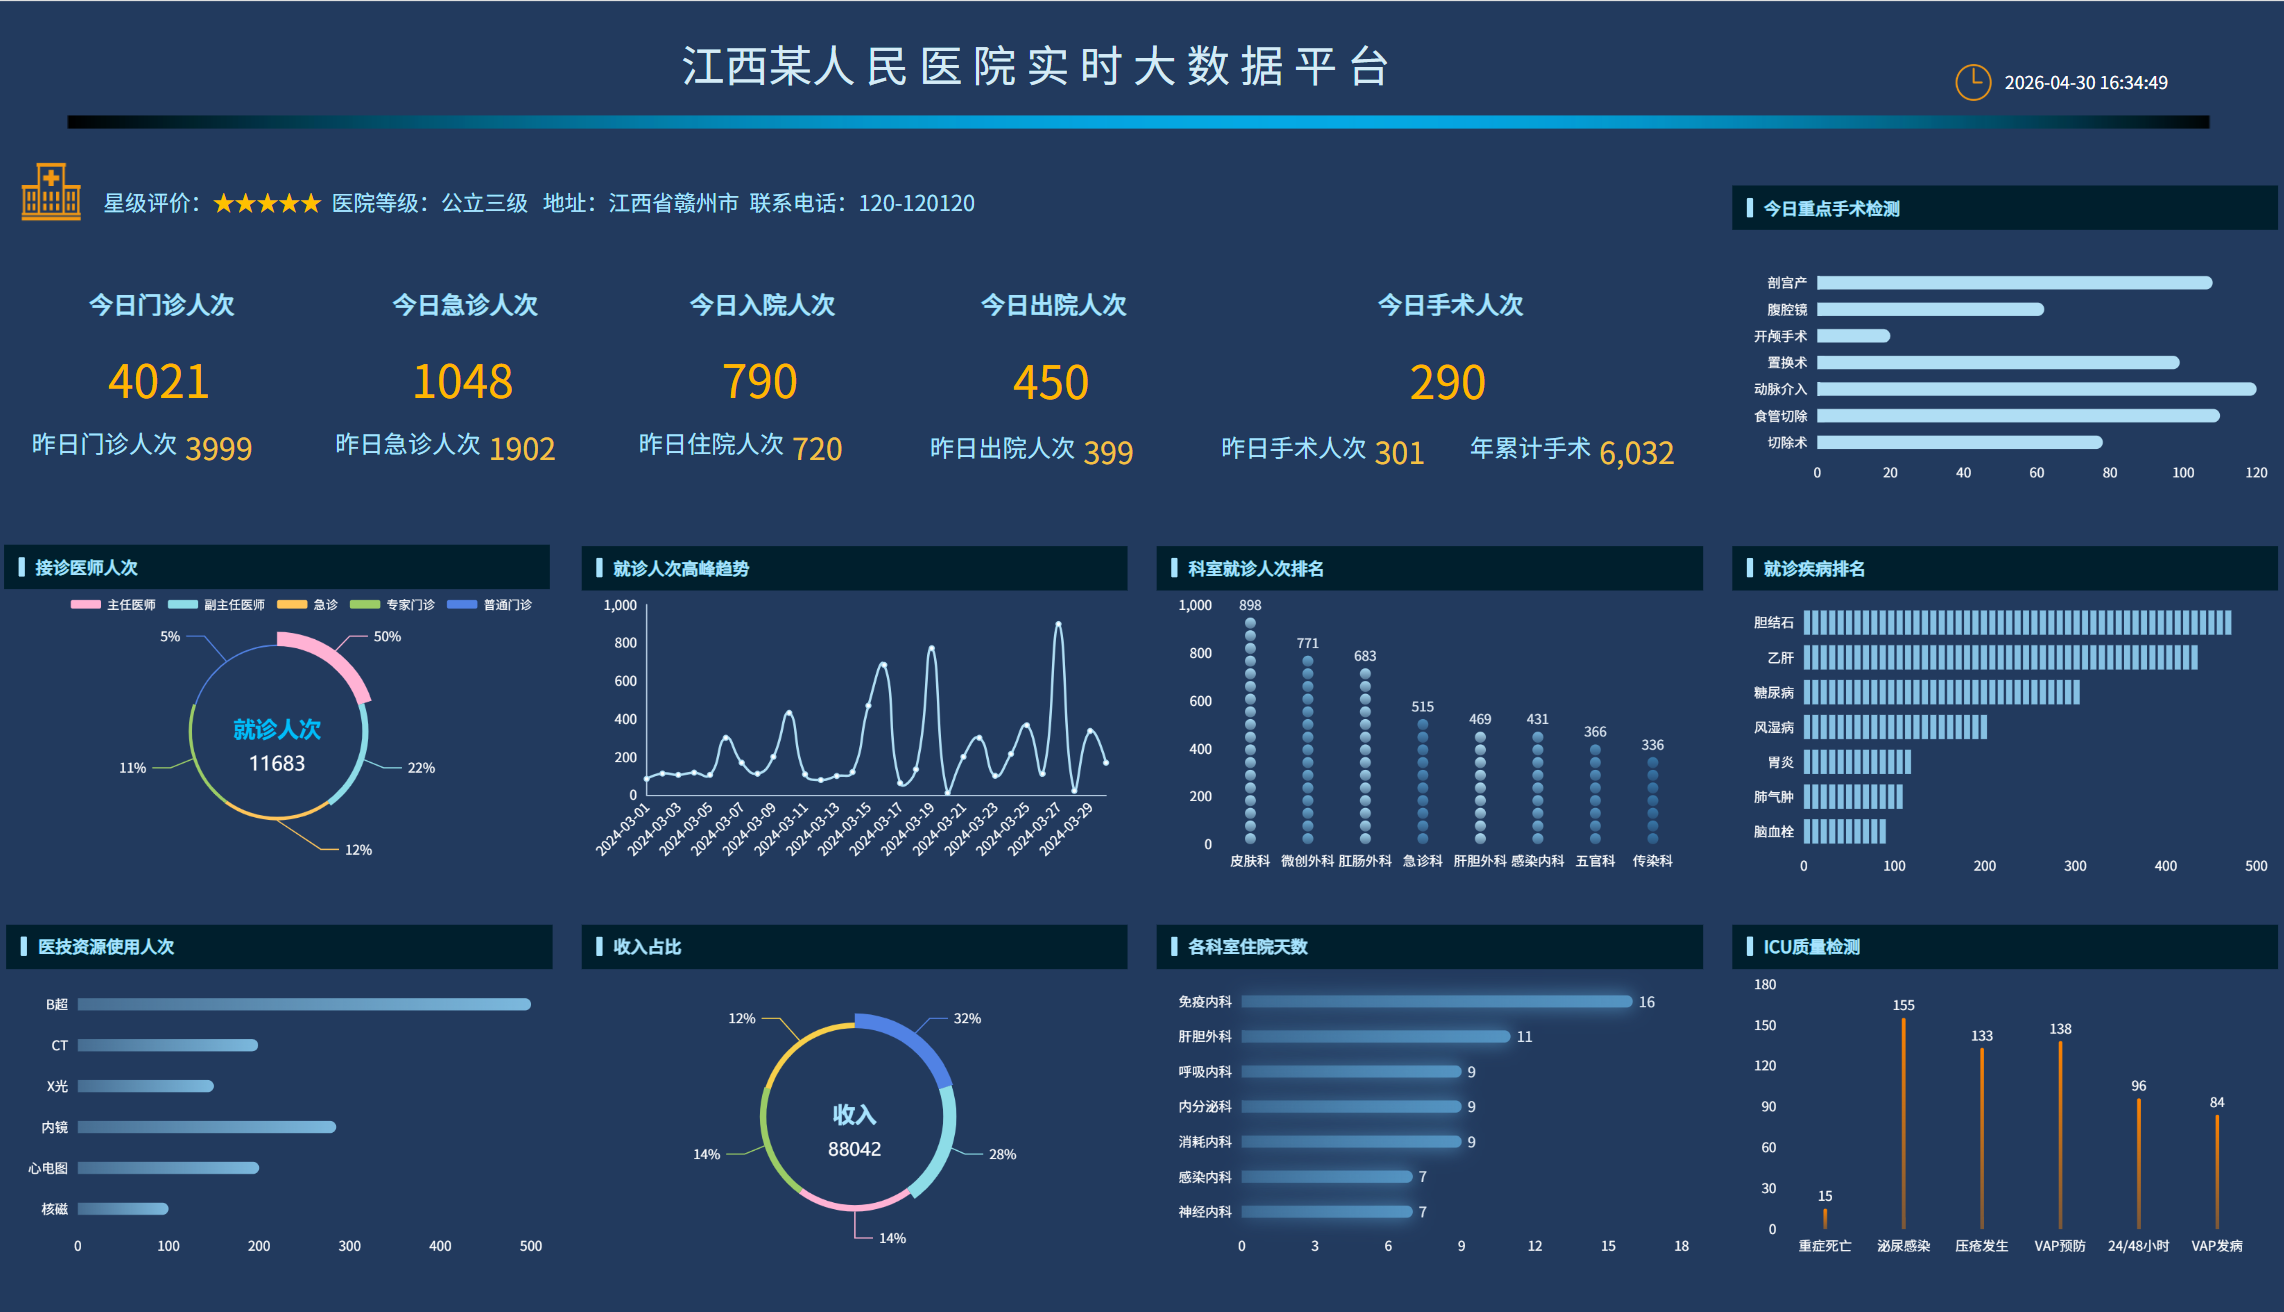Click the 泌尿感染 bar valued 155
Image resolution: width=2284 pixels, height=1312 pixels.
(1903, 1123)
